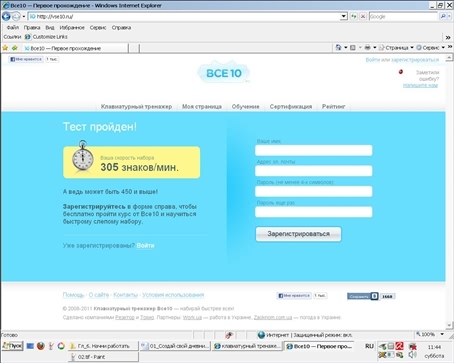Click the address bar showing vse10.ru
Viewport: 454px width, 363px height.
click(x=184, y=16)
